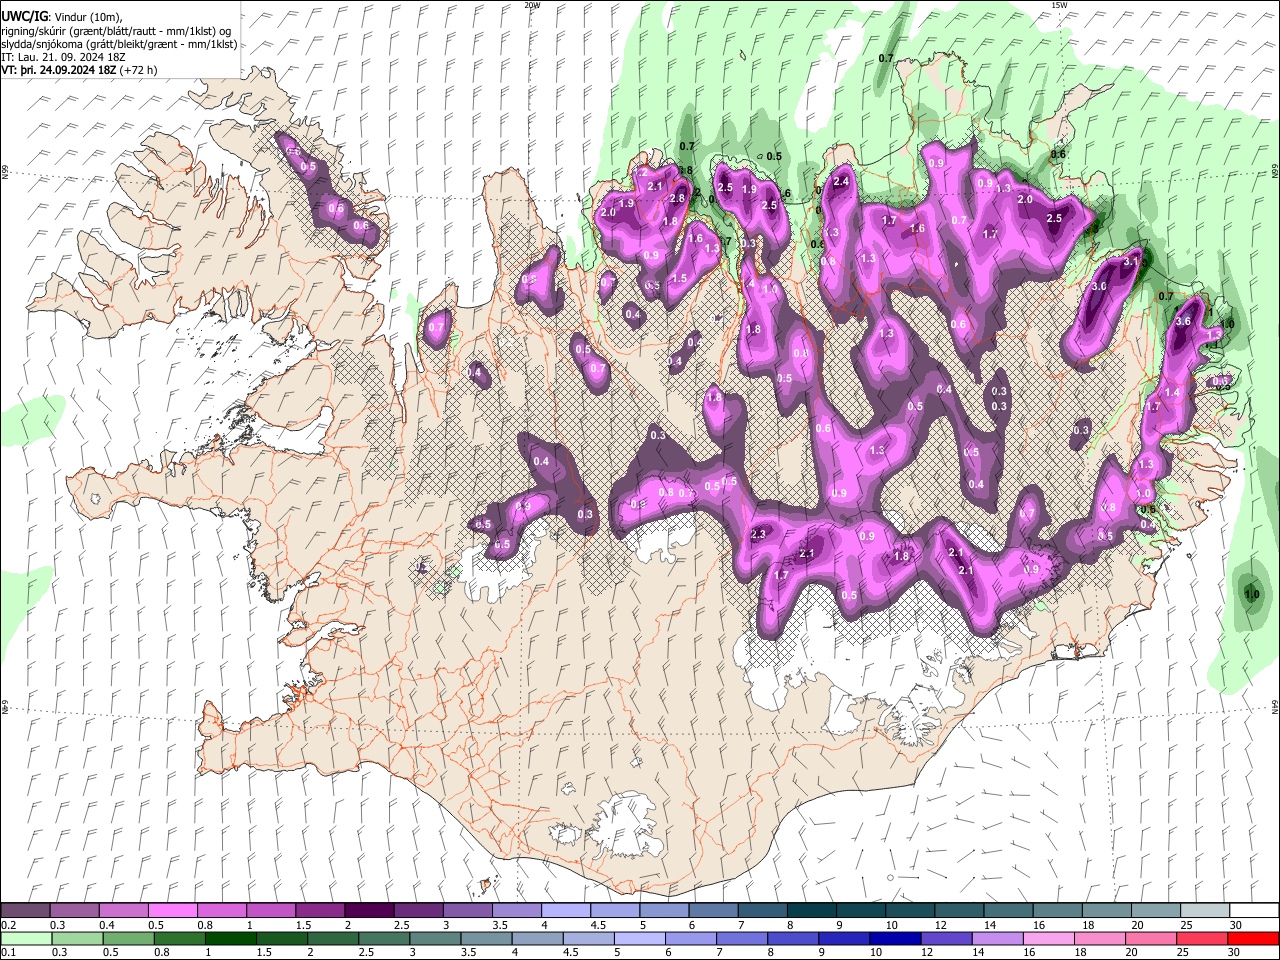Click the palest green 0.1 swatch in lower legend

26,939
